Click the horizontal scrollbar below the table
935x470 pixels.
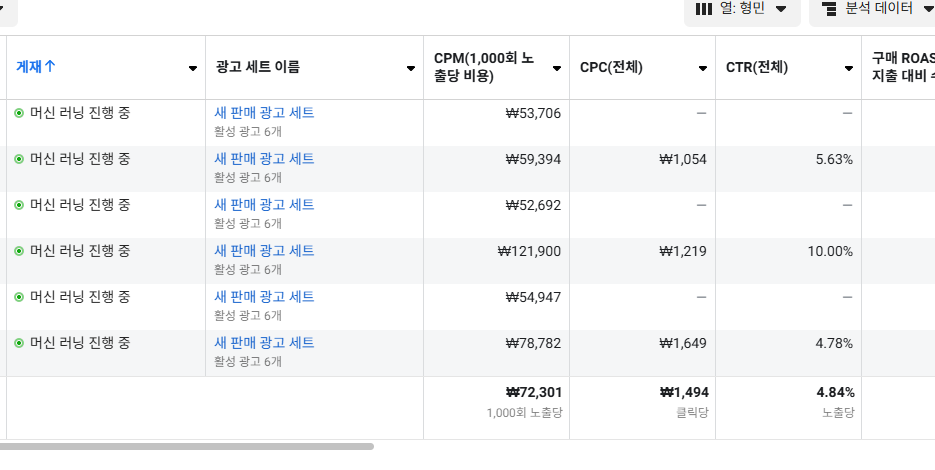[187, 446]
